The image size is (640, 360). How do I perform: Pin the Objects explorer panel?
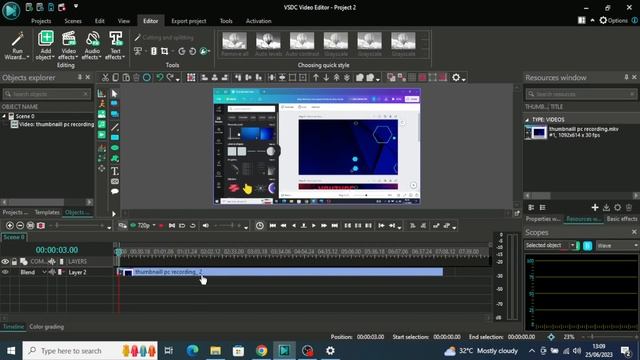[x=80, y=77]
